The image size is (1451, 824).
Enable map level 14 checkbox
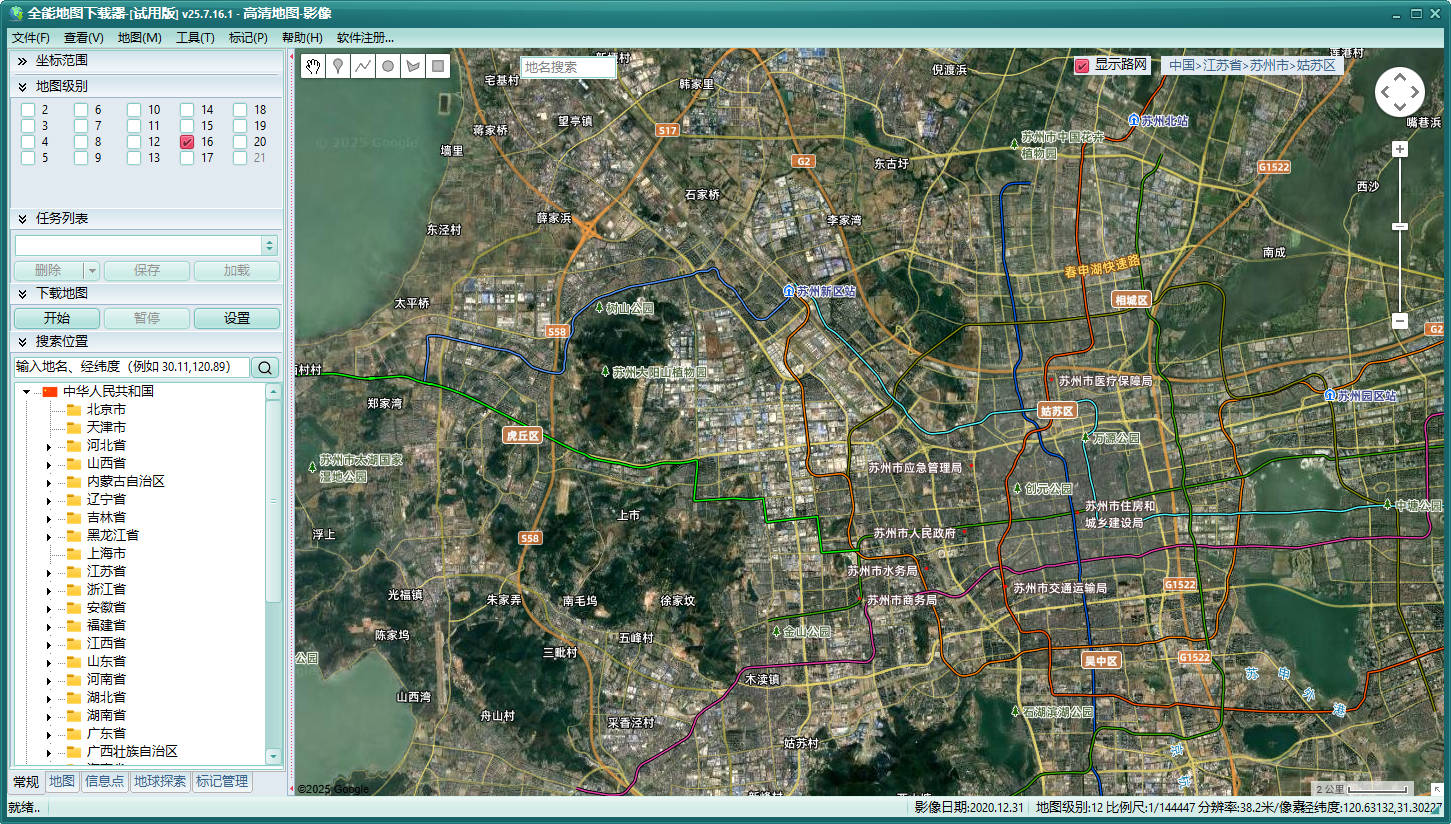187,110
